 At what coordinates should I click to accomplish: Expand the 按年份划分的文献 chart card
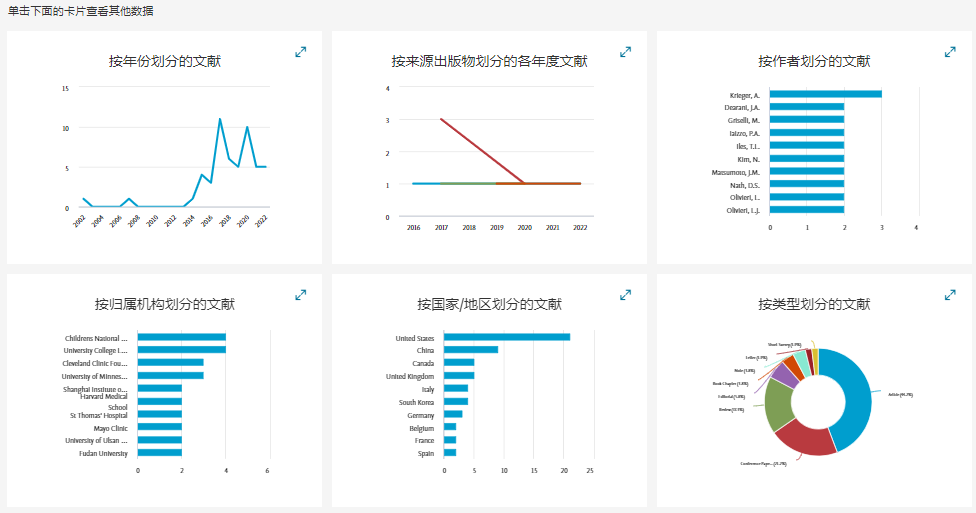(300, 52)
